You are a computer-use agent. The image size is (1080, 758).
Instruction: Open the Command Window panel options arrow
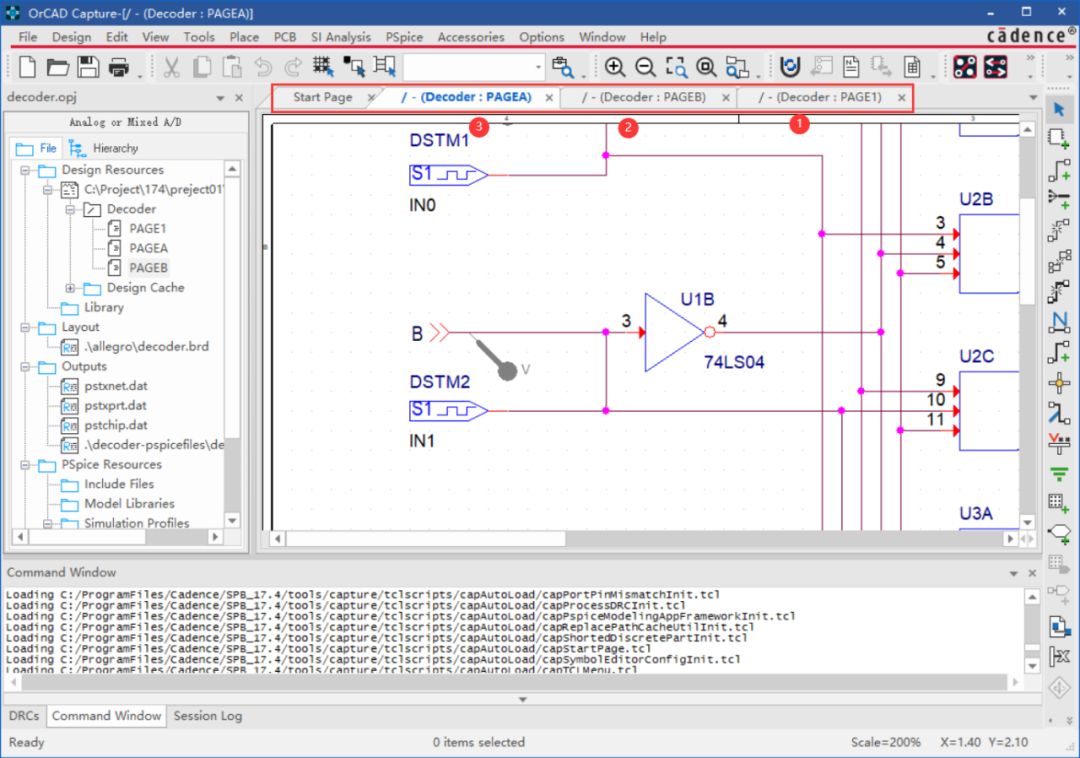click(x=1013, y=573)
